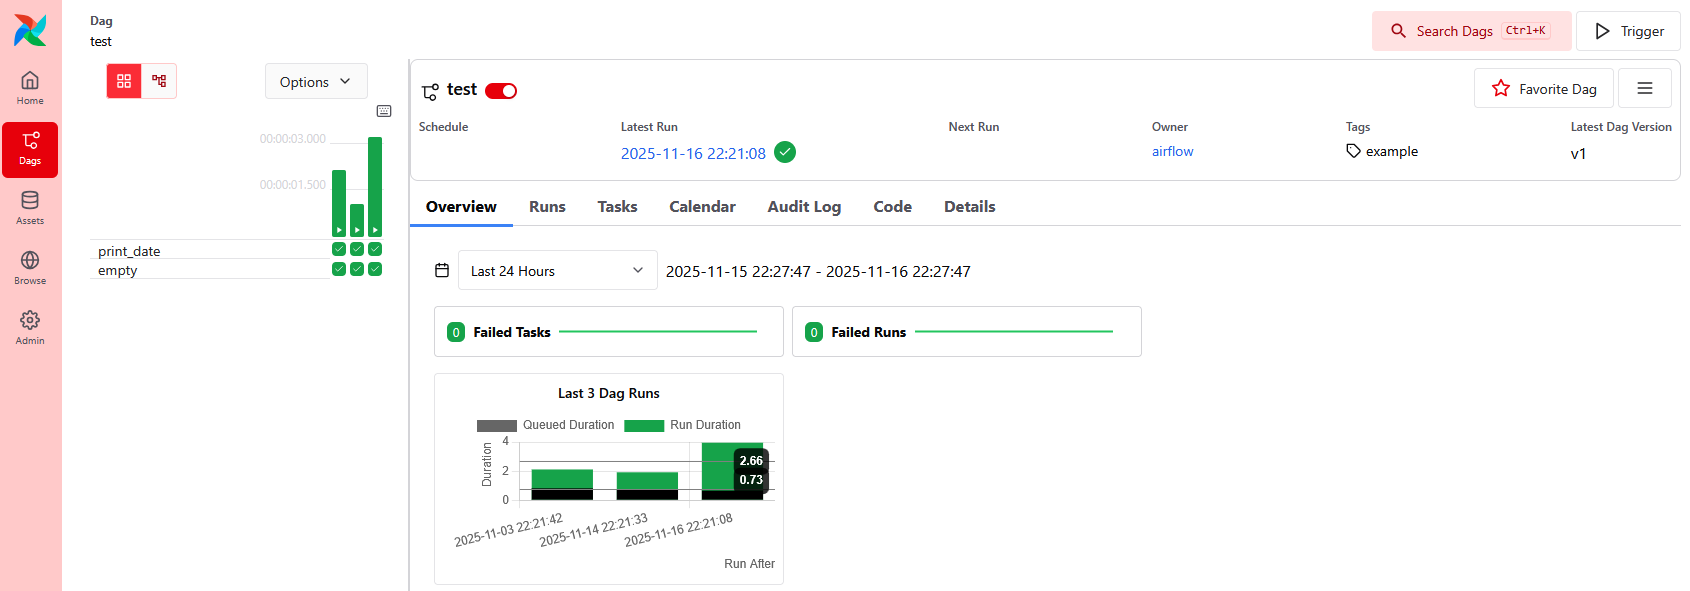Click the keyboard shortcuts icon
This screenshot has width=1690, height=591.
(384, 111)
